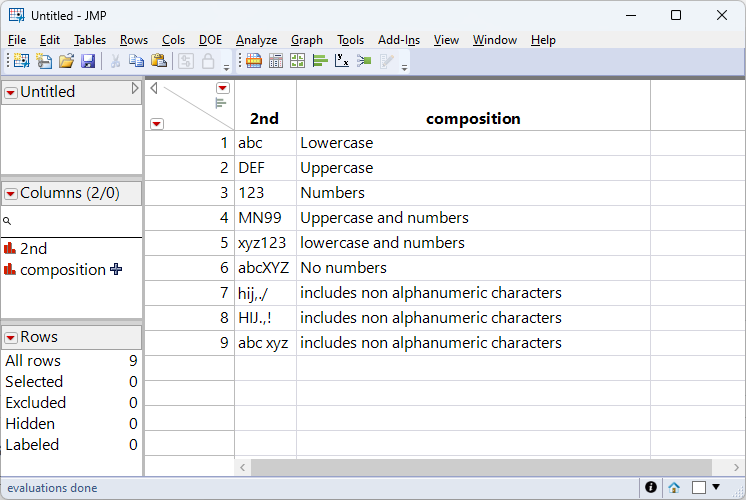The width and height of the screenshot is (746, 500).
Task: Collapse the data table panels with the left triangle
Action: tap(153, 88)
